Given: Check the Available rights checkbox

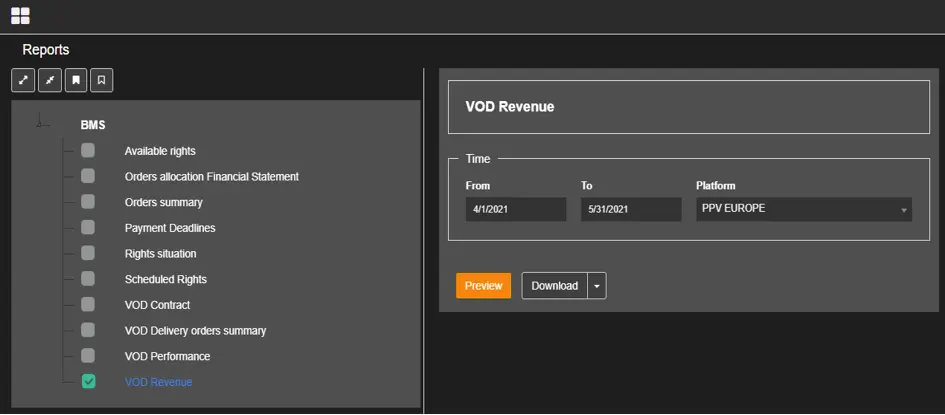Looking at the screenshot, I should click(x=88, y=151).
